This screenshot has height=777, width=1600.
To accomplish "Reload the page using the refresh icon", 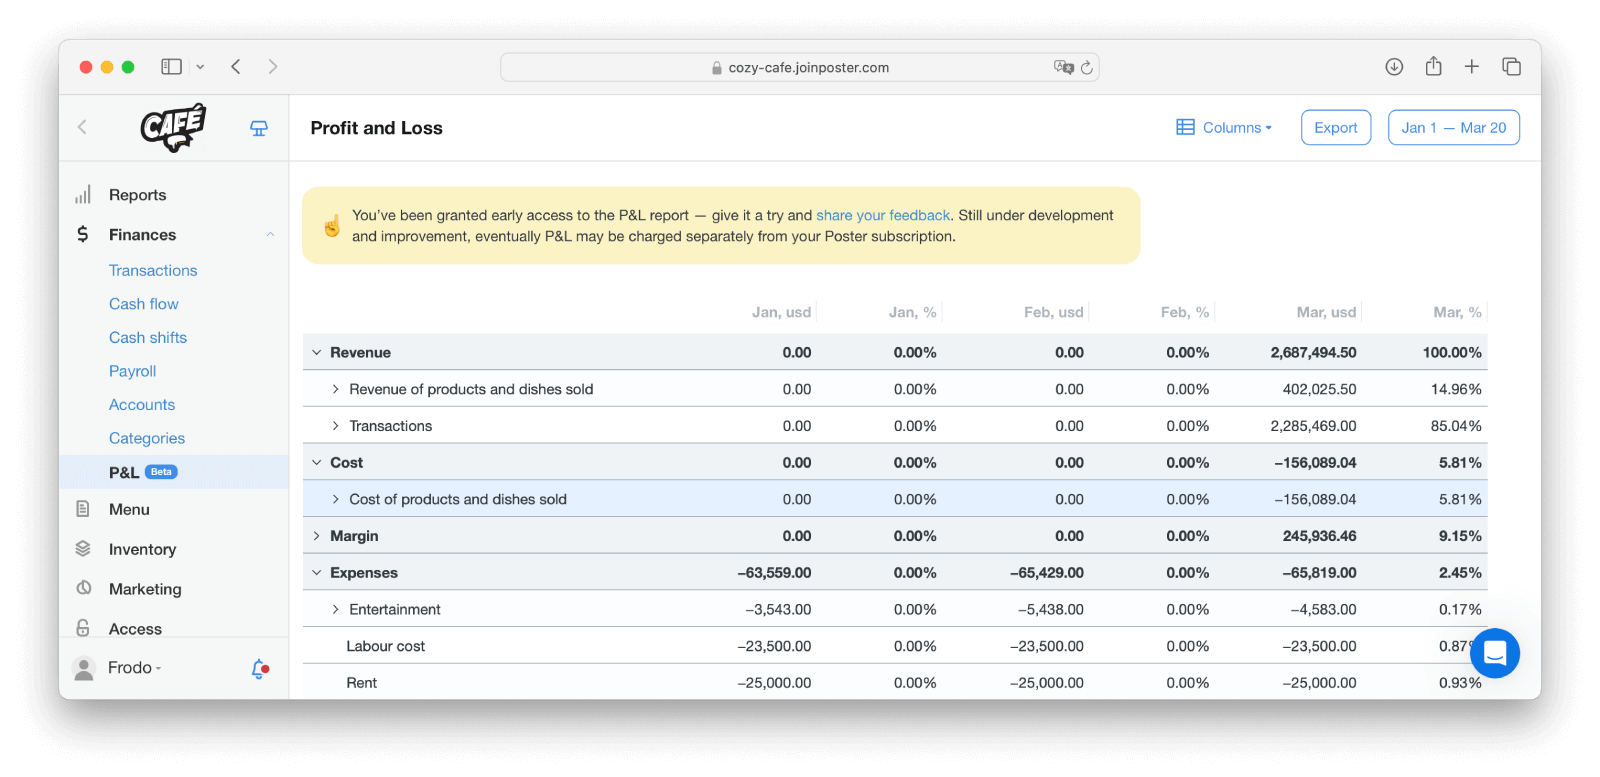I will tap(1087, 68).
